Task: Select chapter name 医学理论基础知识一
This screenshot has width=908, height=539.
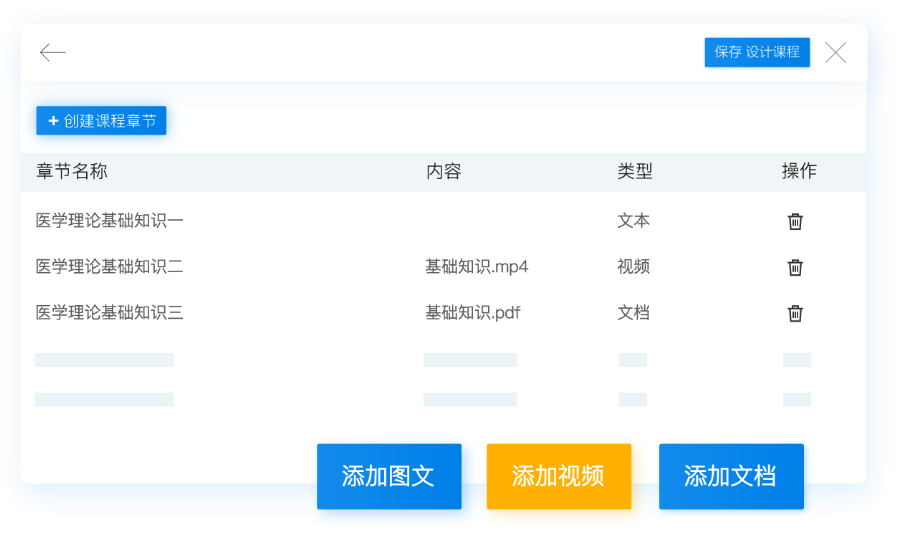Action: 110,221
